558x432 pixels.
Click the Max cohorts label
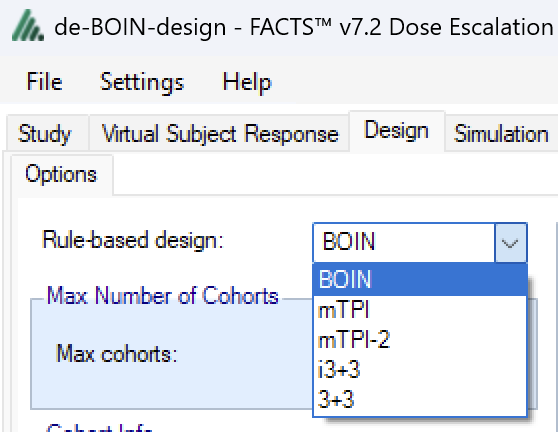117,354
